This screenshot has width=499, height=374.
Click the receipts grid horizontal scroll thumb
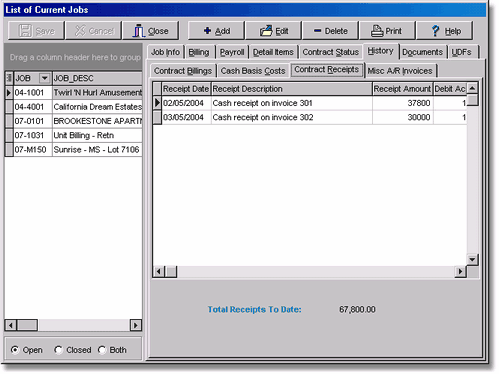pos(171,272)
